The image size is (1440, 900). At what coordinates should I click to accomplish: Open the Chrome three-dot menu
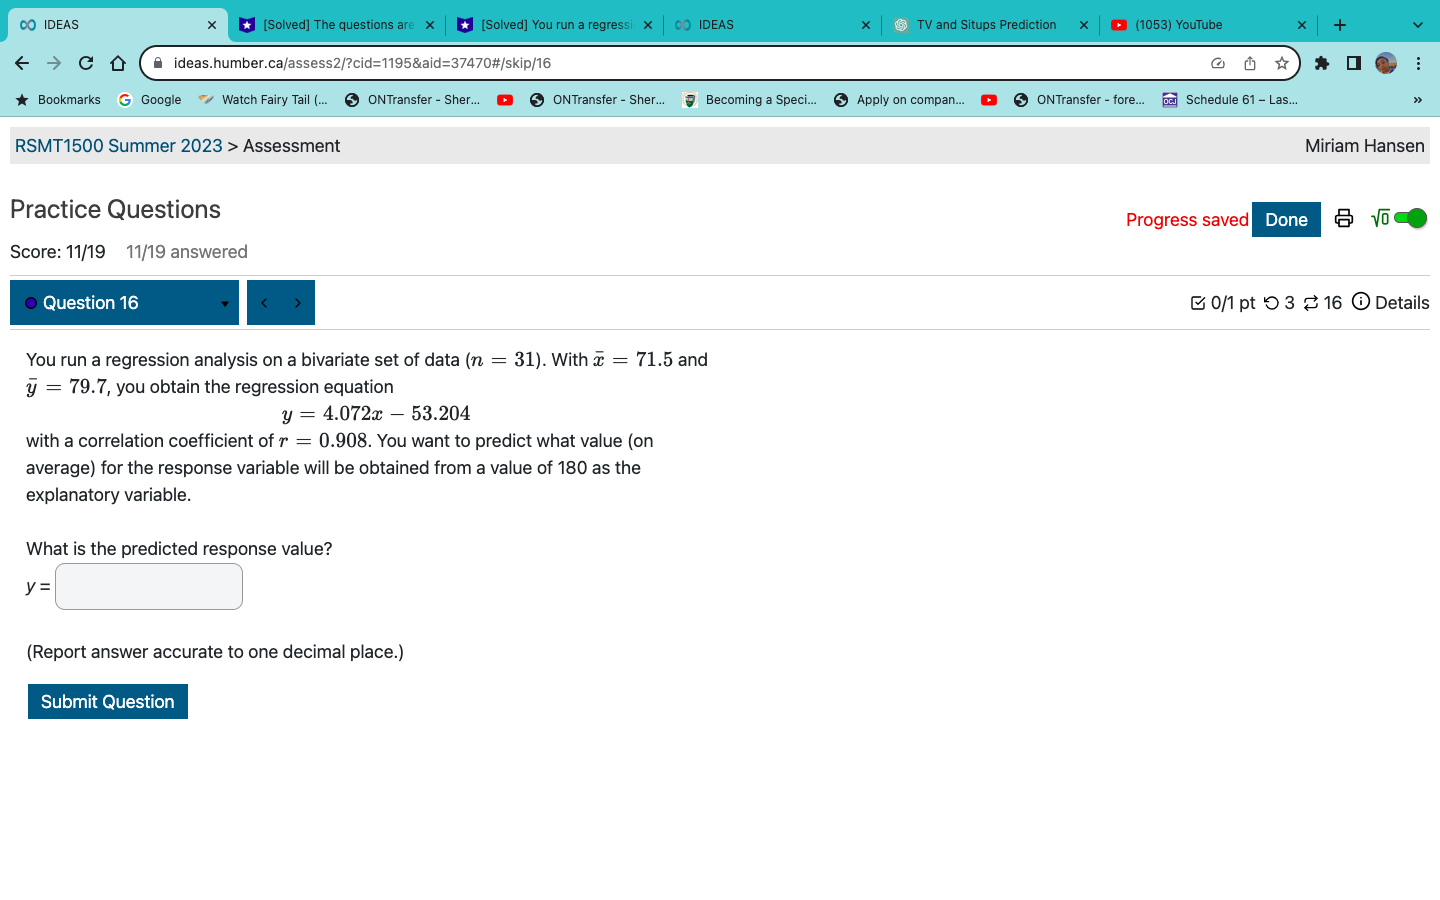(1419, 62)
